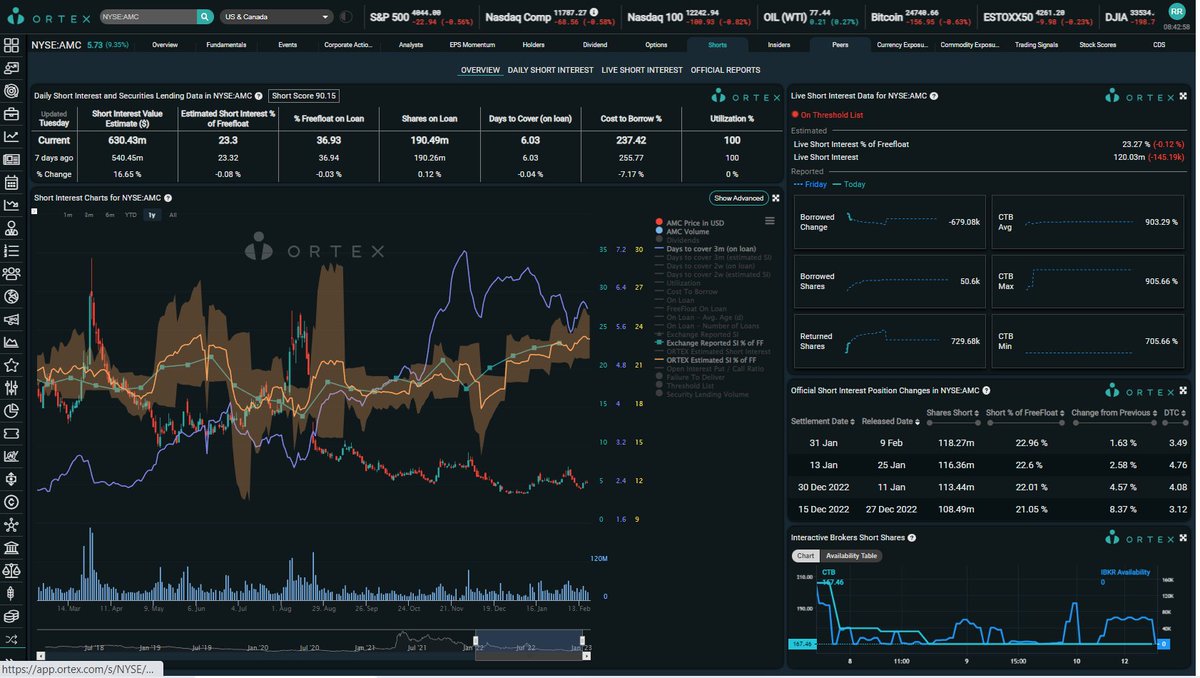
Task: Click the NYSE:AMC ticker search field
Action: point(148,17)
